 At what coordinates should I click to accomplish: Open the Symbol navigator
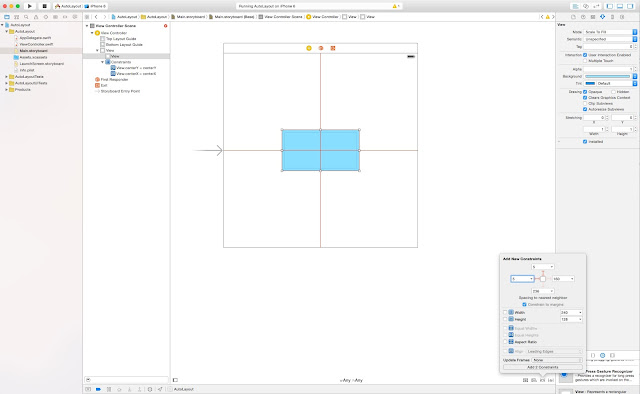click(x=16, y=17)
